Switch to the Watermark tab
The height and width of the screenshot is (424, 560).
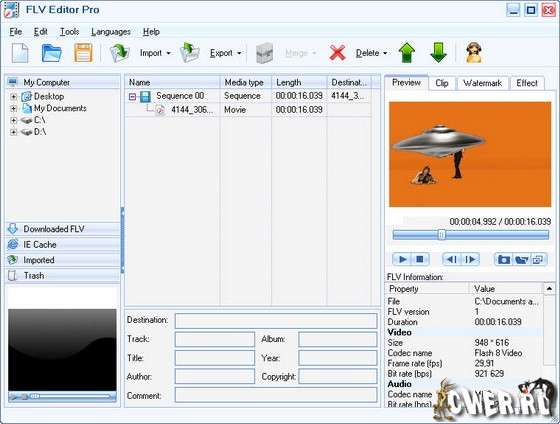click(x=482, y=83)
